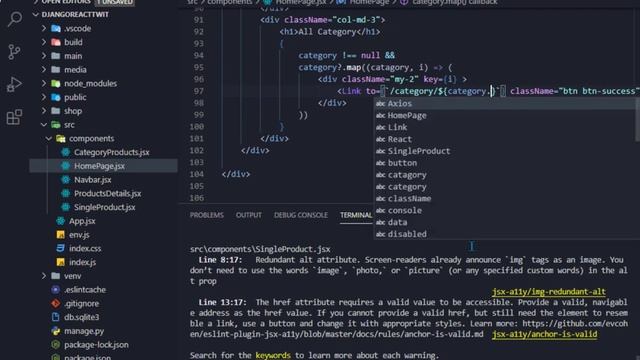640x360 pixels.
Task: Click the React icon beside CategoryProducts.jsx
Action: click(65, 152)
